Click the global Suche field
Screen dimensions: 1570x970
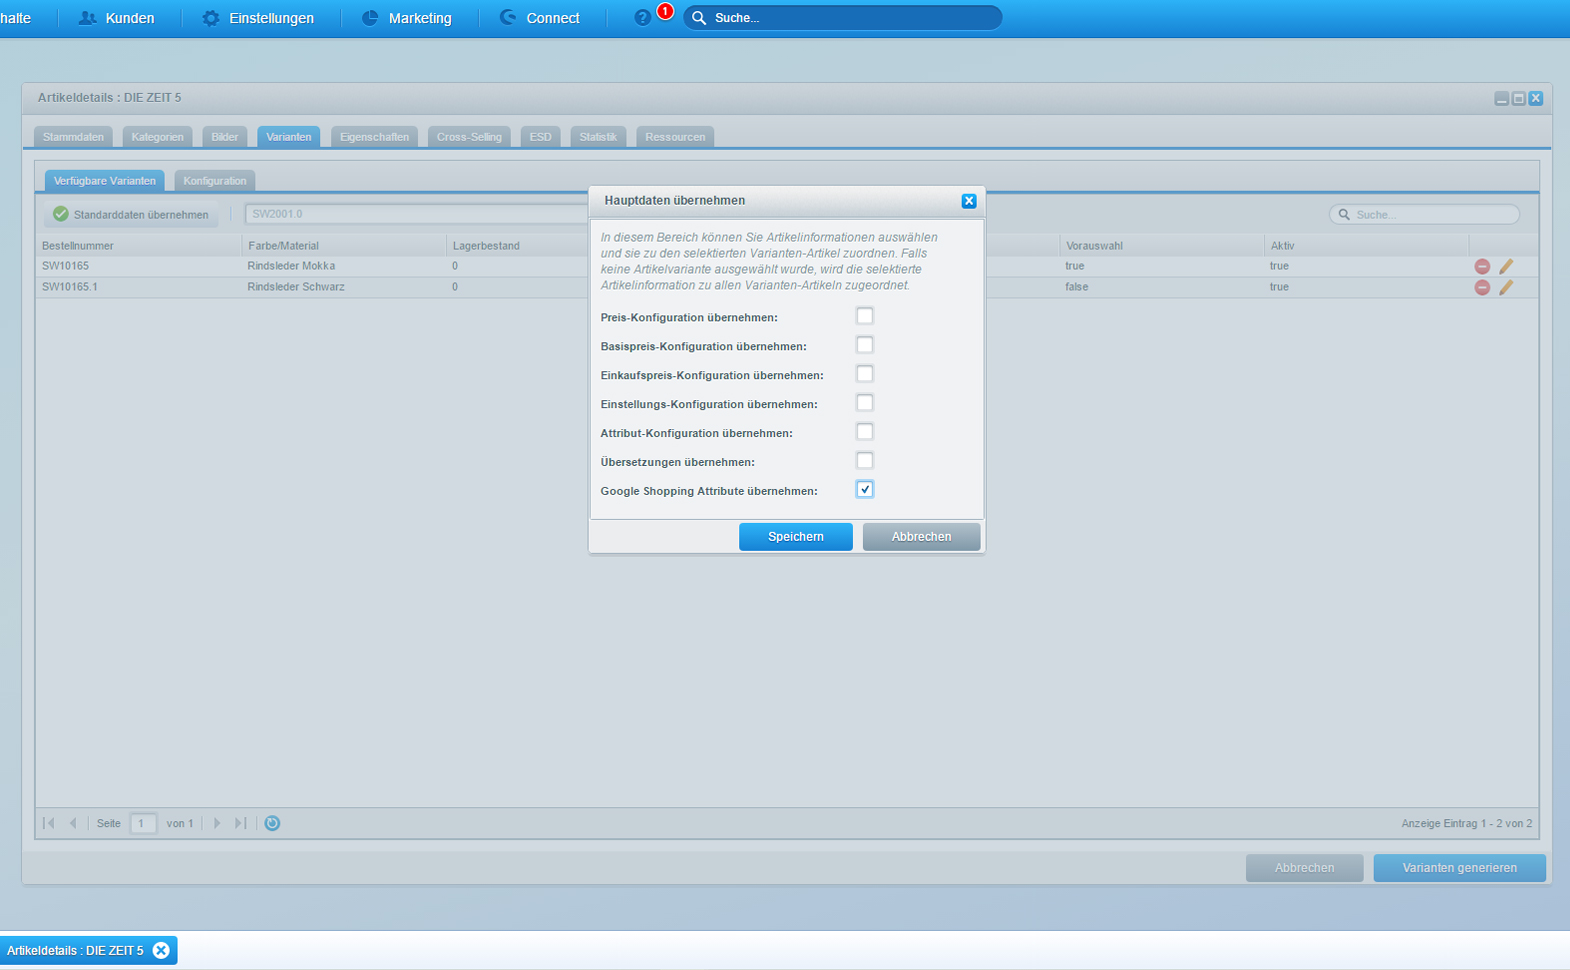click(x=850, y=18)
